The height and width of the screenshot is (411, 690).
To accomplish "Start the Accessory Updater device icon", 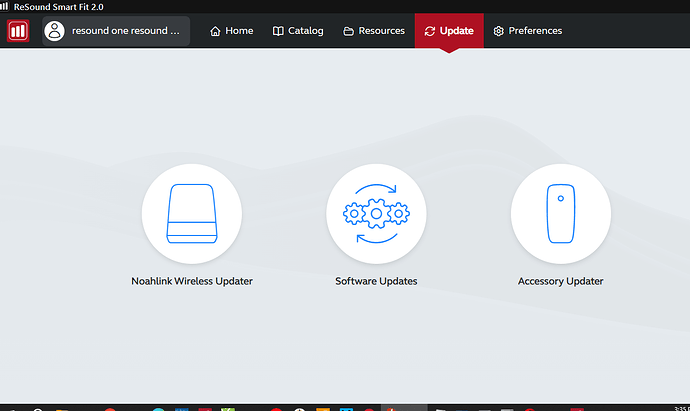I will [561, 214].
